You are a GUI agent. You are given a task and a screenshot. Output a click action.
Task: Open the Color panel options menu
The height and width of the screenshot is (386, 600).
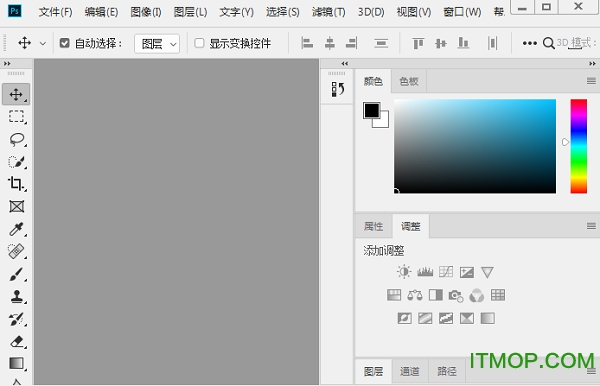[591, 81]
